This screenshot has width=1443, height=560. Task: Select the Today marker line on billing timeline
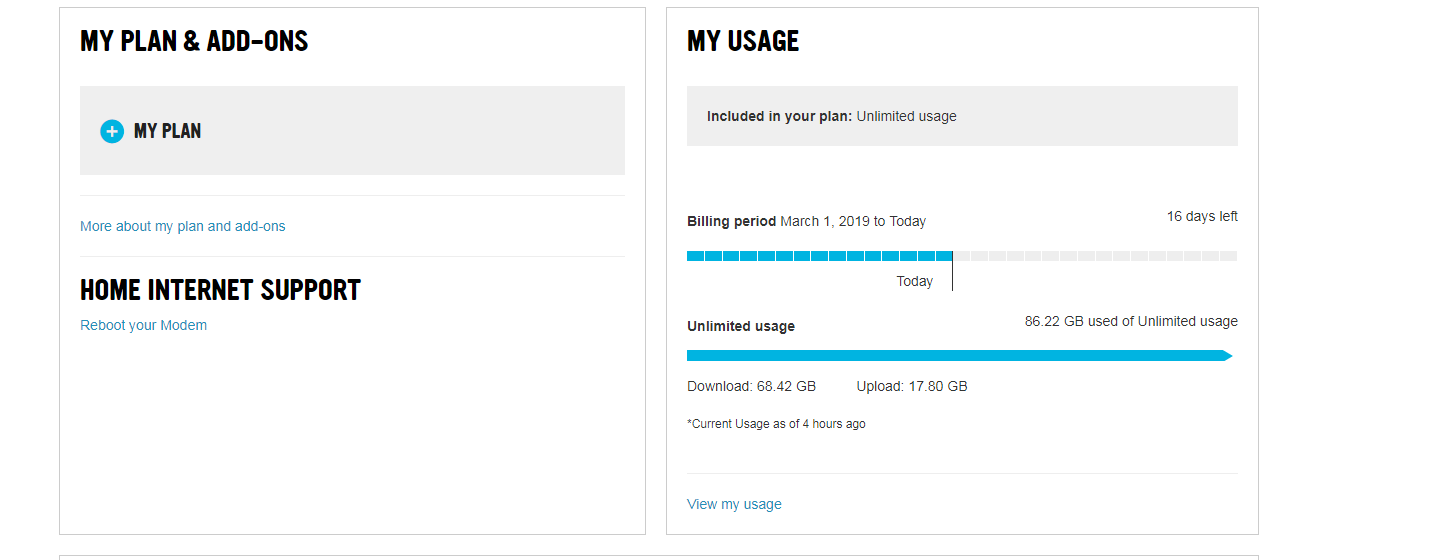[952, 274]
